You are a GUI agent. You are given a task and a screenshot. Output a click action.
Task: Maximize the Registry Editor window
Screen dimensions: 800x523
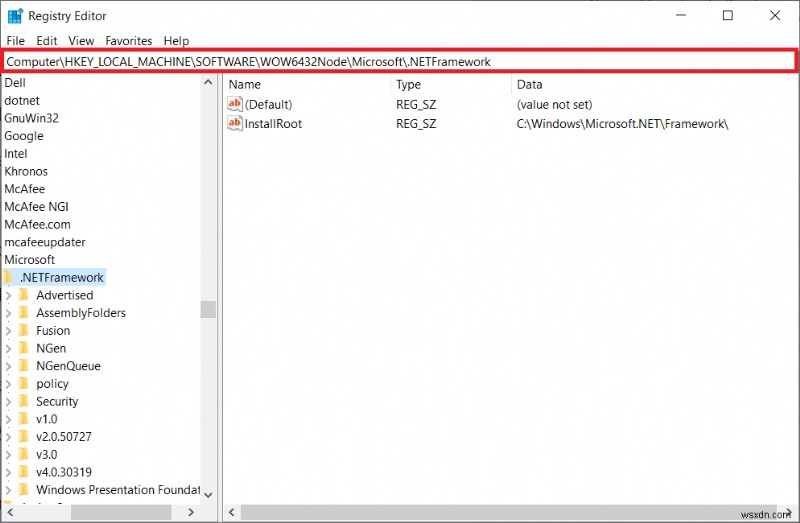click(x=728, y=15)
